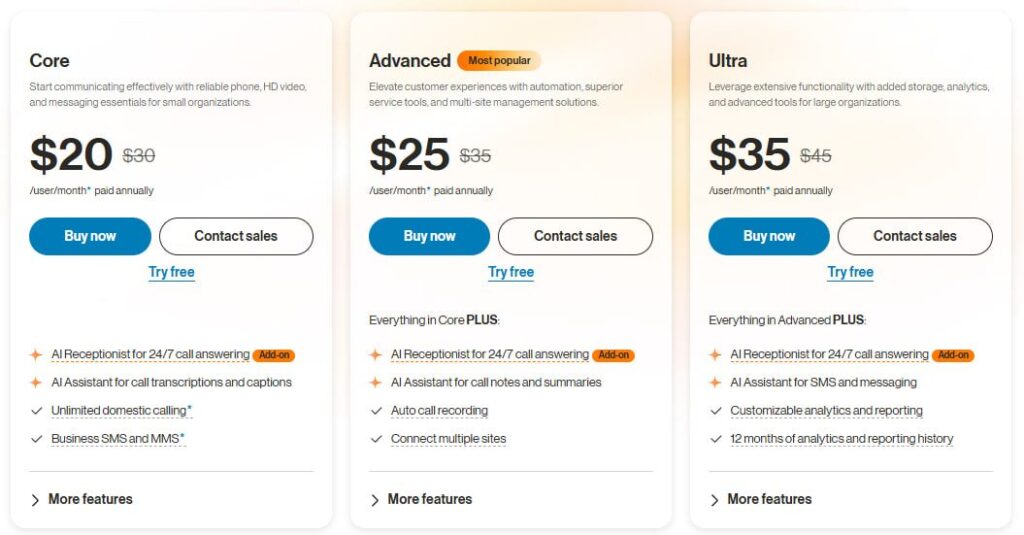Click the sparkle icon next to SMS and messaging
The image size is (1024, 535).
[x=715, y=383]
